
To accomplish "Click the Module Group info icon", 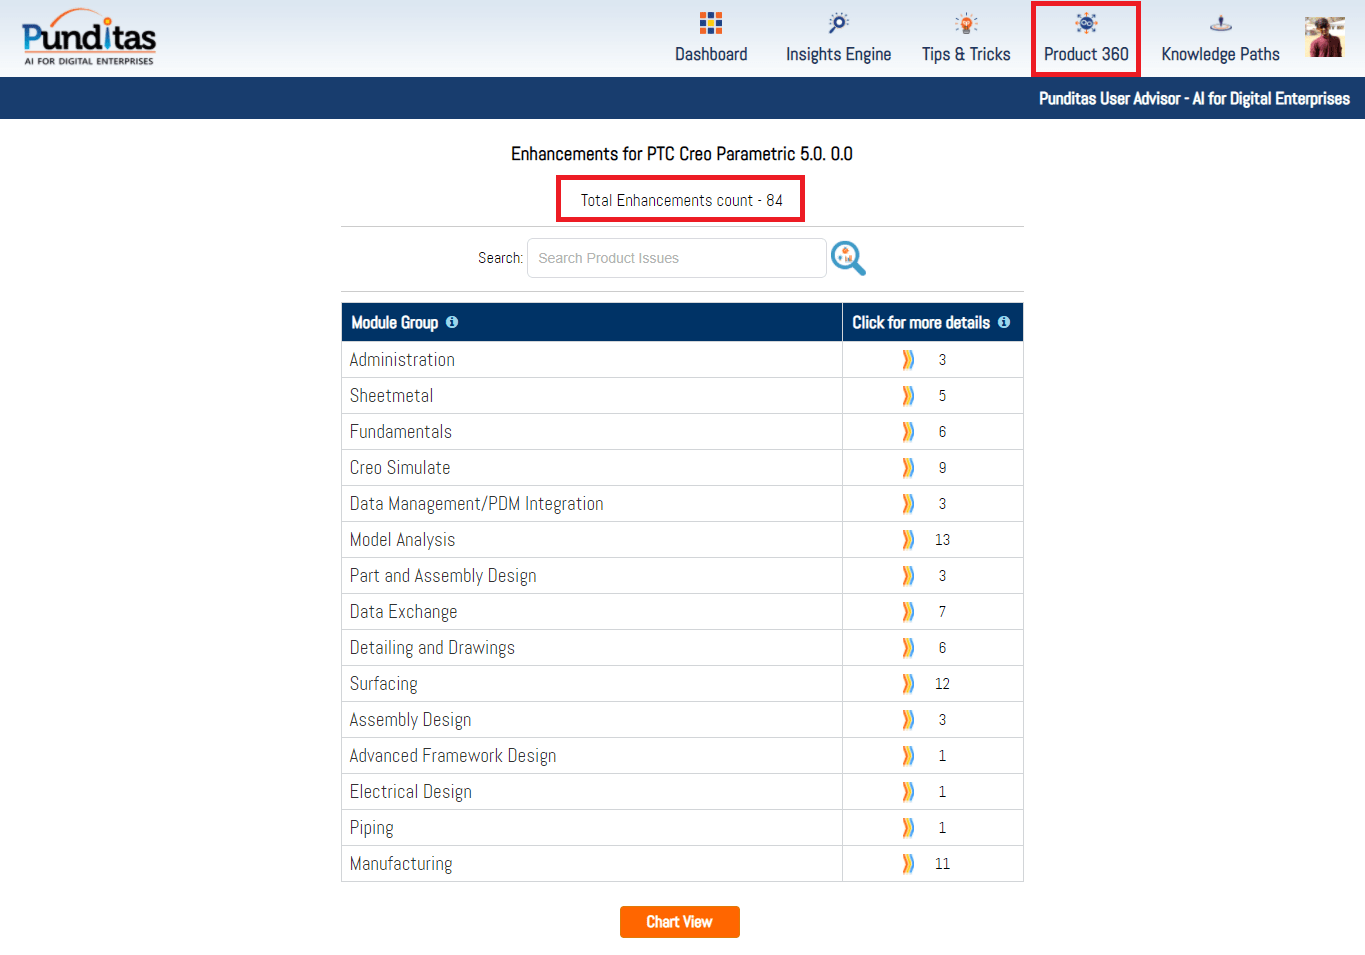I will click(452, 322).
